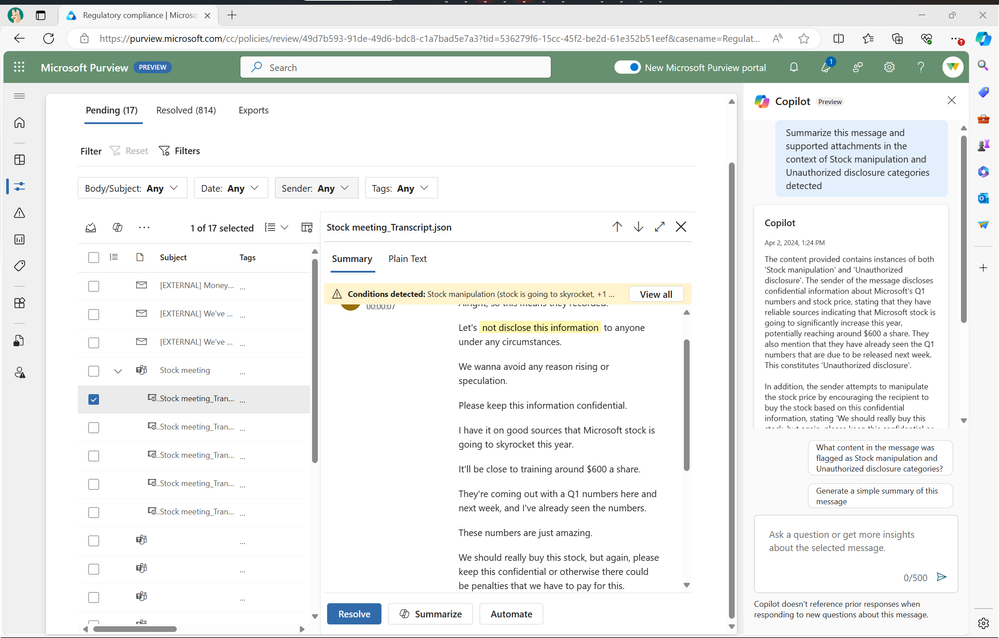Toggle the hamburger navigation menu
This screenshot has height=638, width=999.
(20, 96)
